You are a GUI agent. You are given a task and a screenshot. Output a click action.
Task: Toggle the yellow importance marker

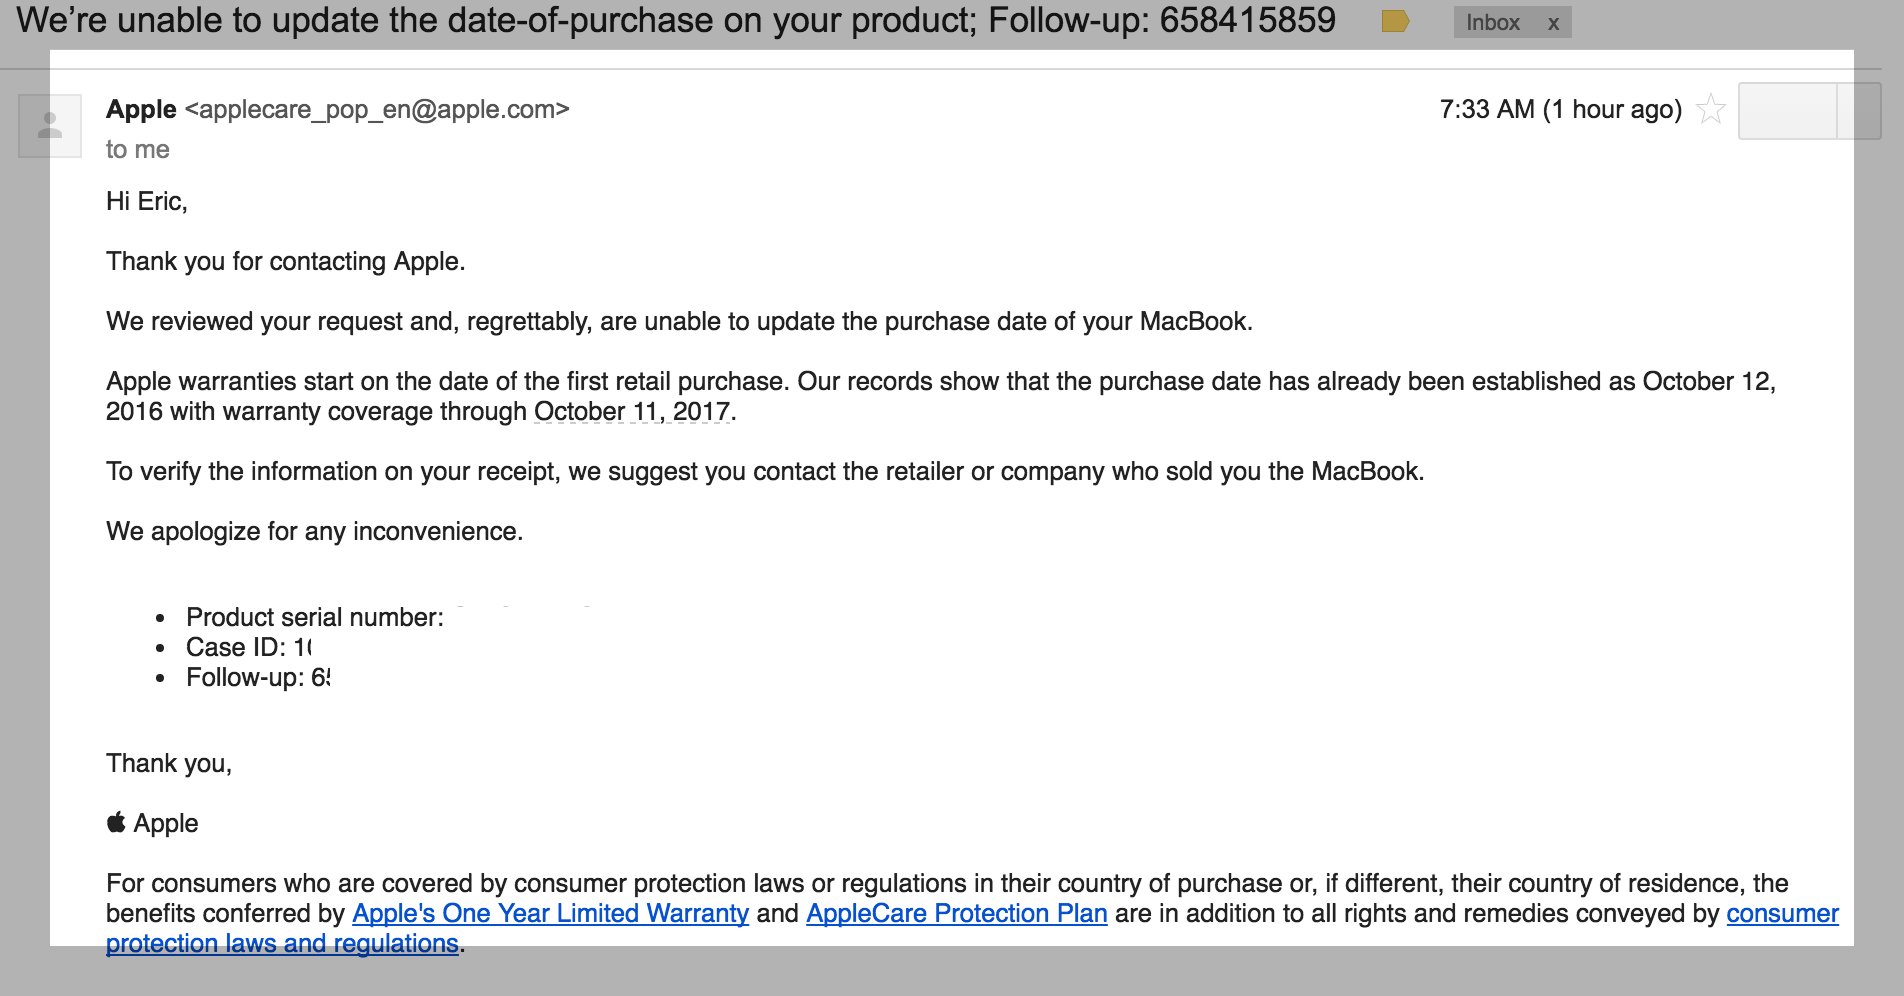(x=1395, y=21)
